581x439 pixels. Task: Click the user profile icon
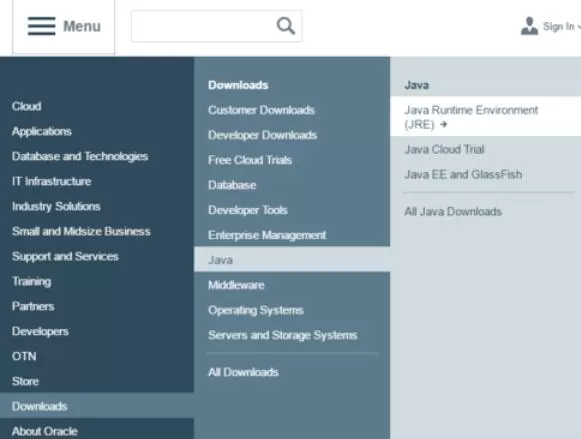[529, 26]
